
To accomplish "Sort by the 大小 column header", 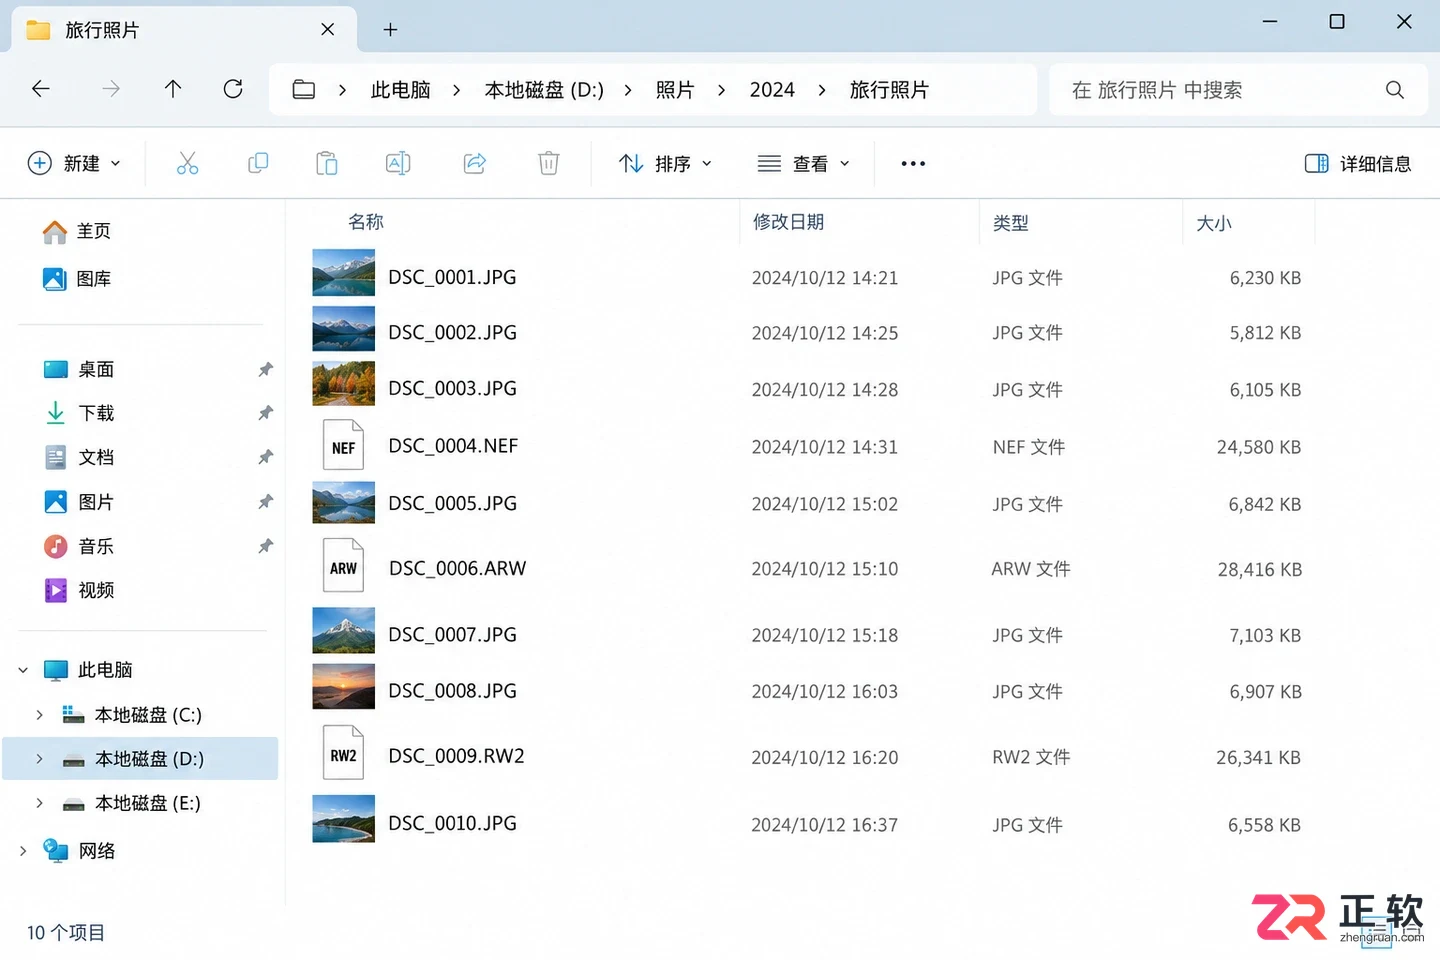I will [1214, 223].
